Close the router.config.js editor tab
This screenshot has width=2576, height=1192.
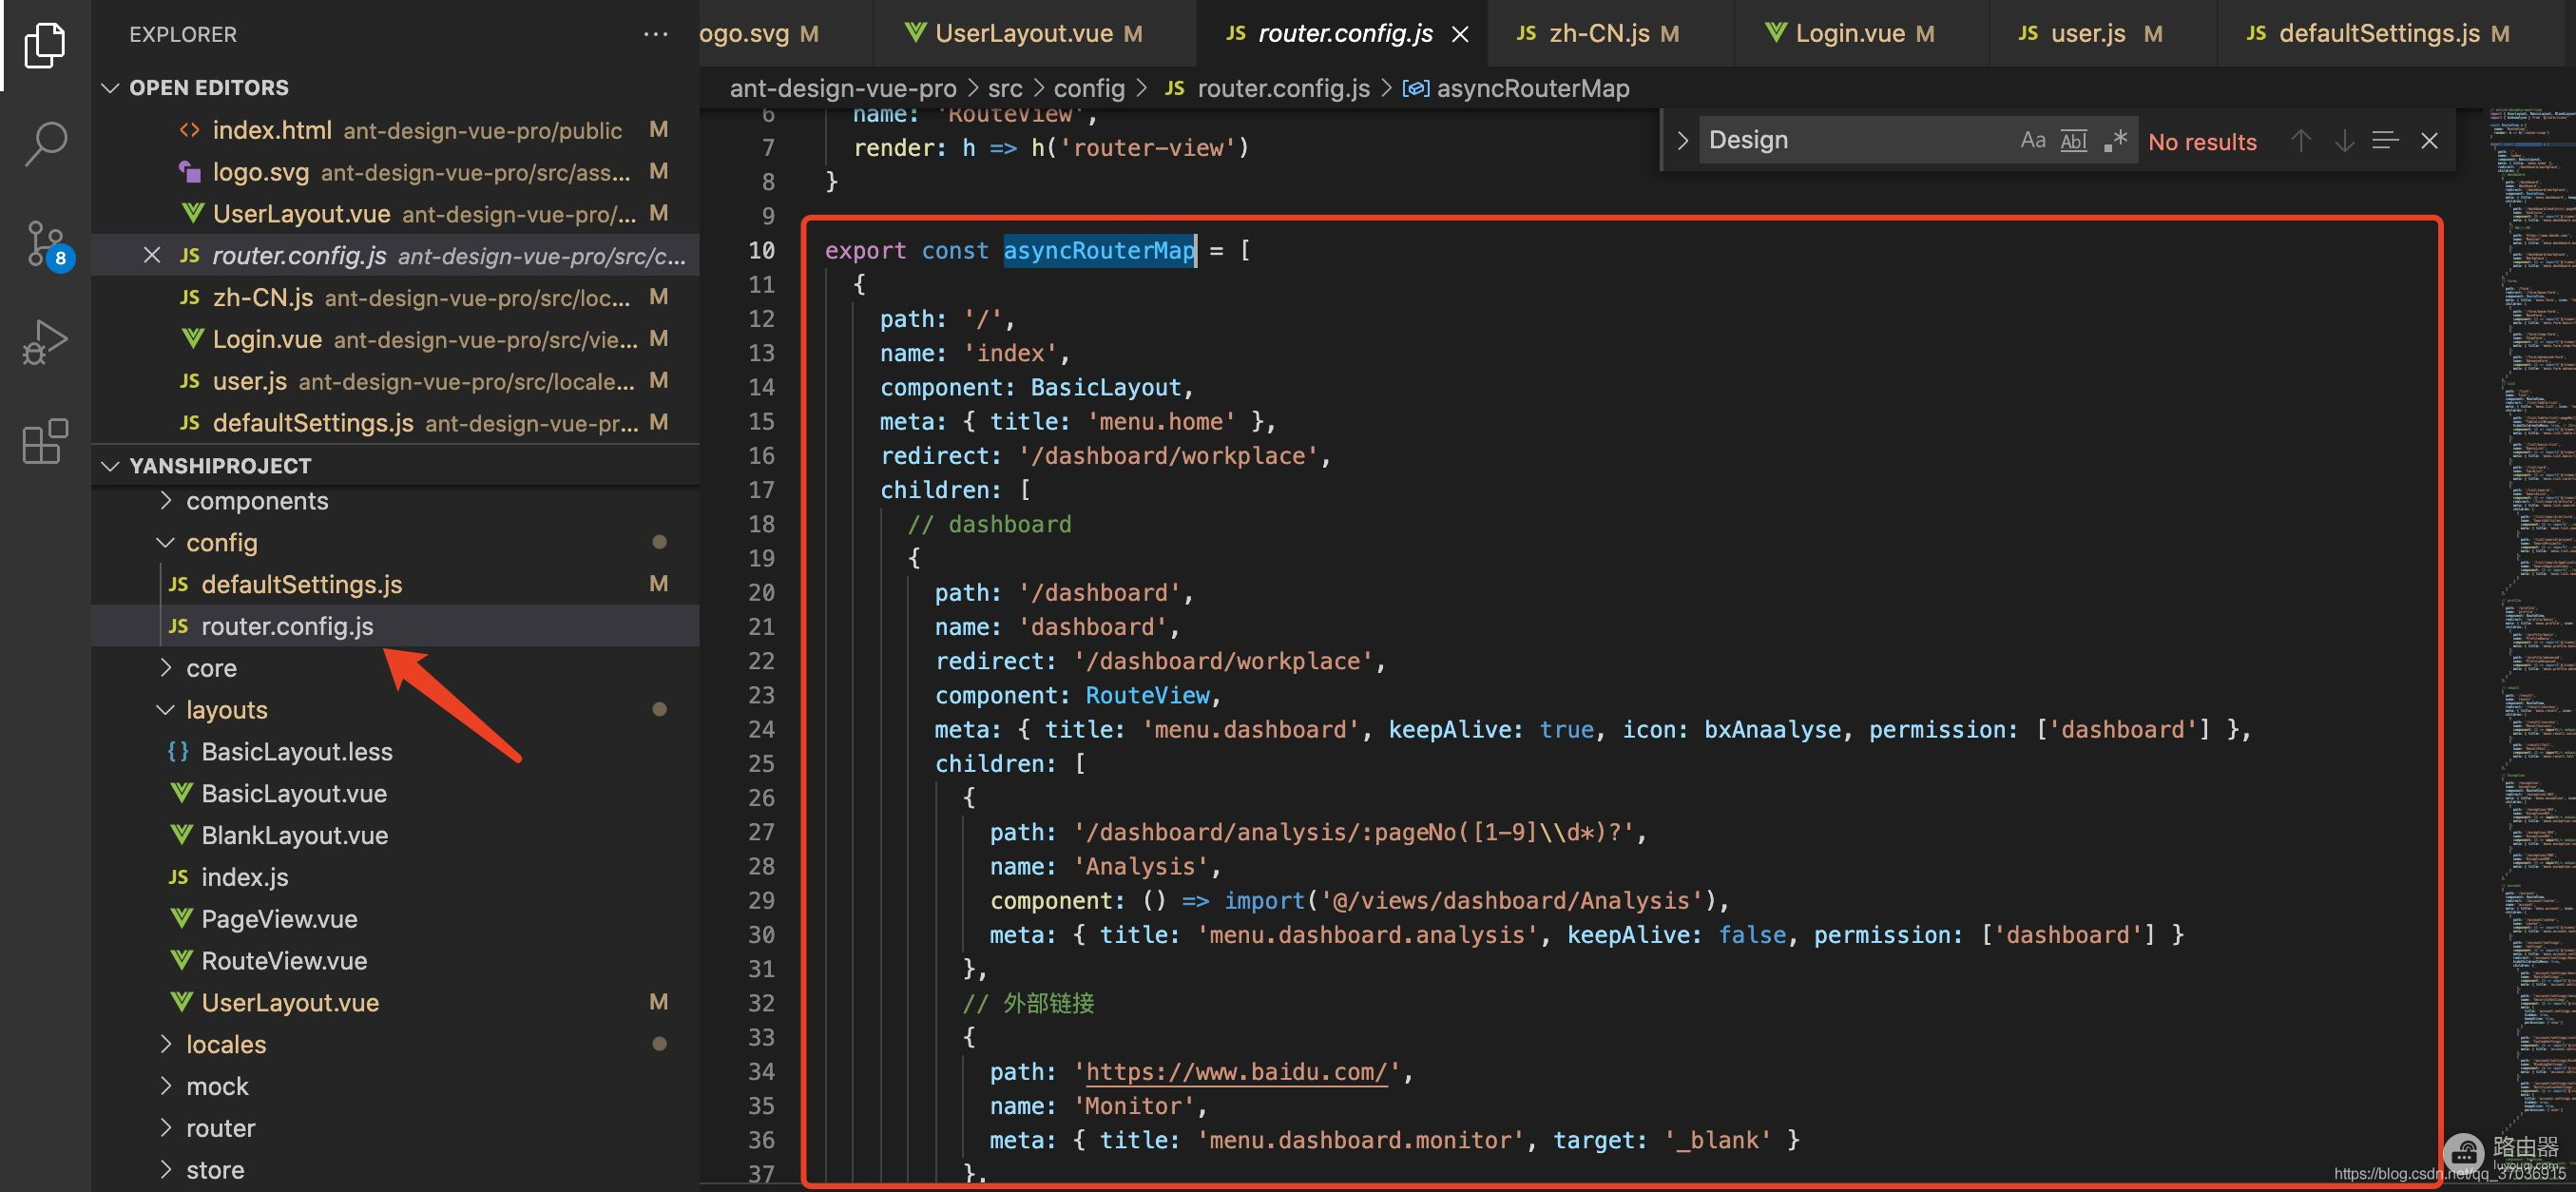point(1460,34)
